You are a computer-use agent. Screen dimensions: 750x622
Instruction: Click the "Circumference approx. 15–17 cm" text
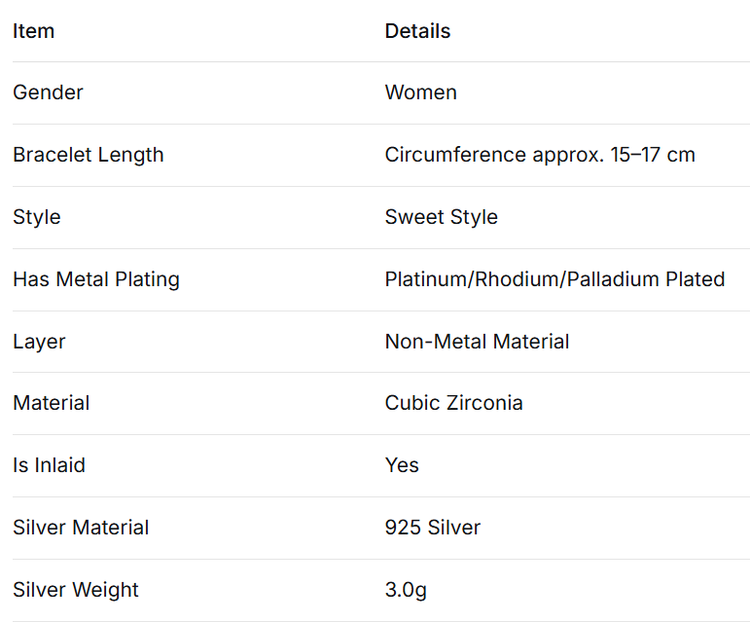pyautogui.click(x=540, y=155)
